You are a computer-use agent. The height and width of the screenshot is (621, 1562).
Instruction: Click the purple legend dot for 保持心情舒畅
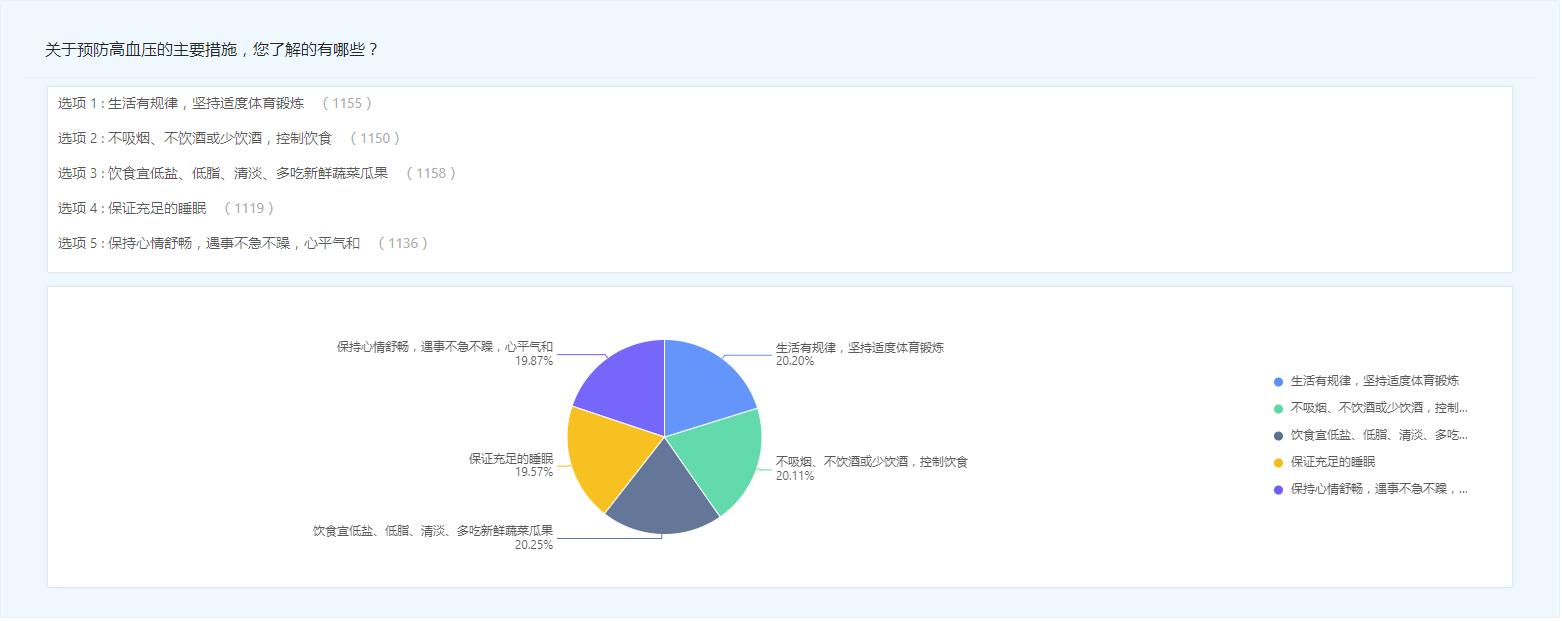[x=1278, y=490]
